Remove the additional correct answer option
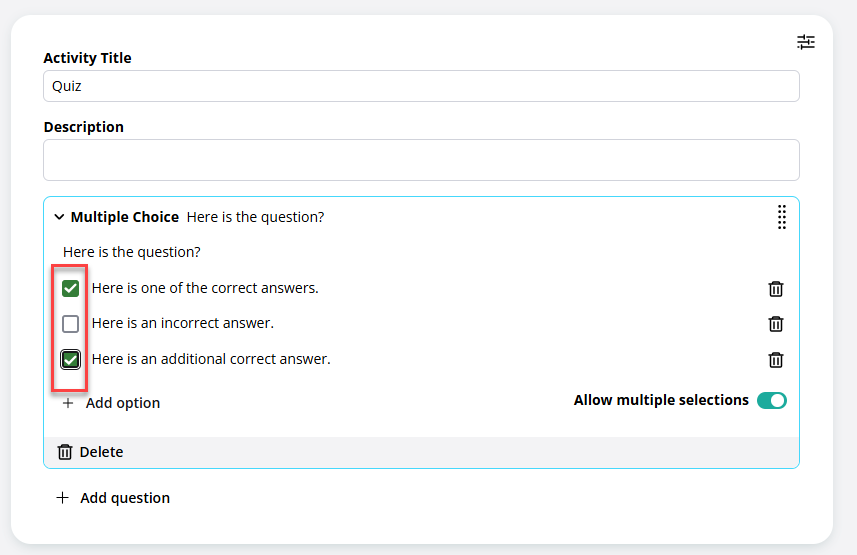 pos(776,360)
